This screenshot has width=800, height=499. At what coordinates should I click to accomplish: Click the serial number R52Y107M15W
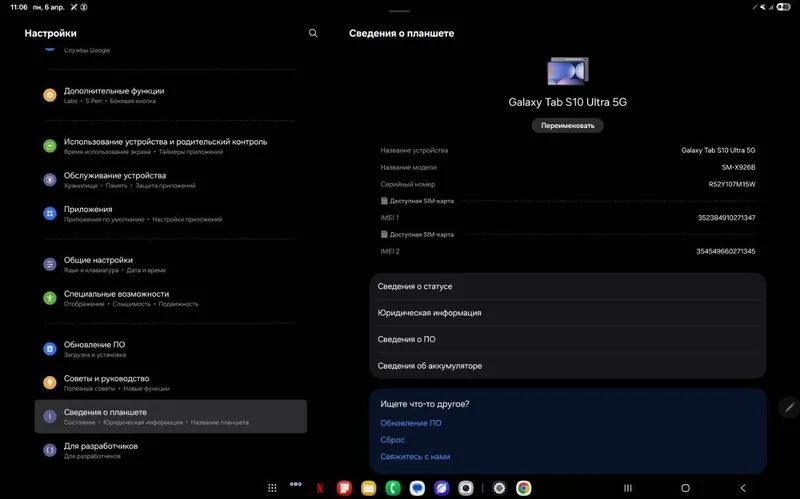tap(732, 184)
